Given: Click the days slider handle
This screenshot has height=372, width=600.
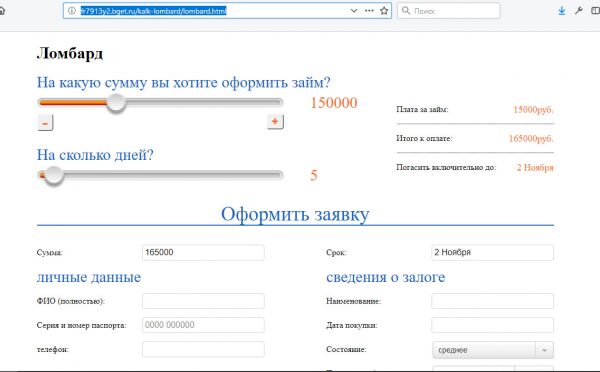Looking at the screenshot, I should [54, 175].
